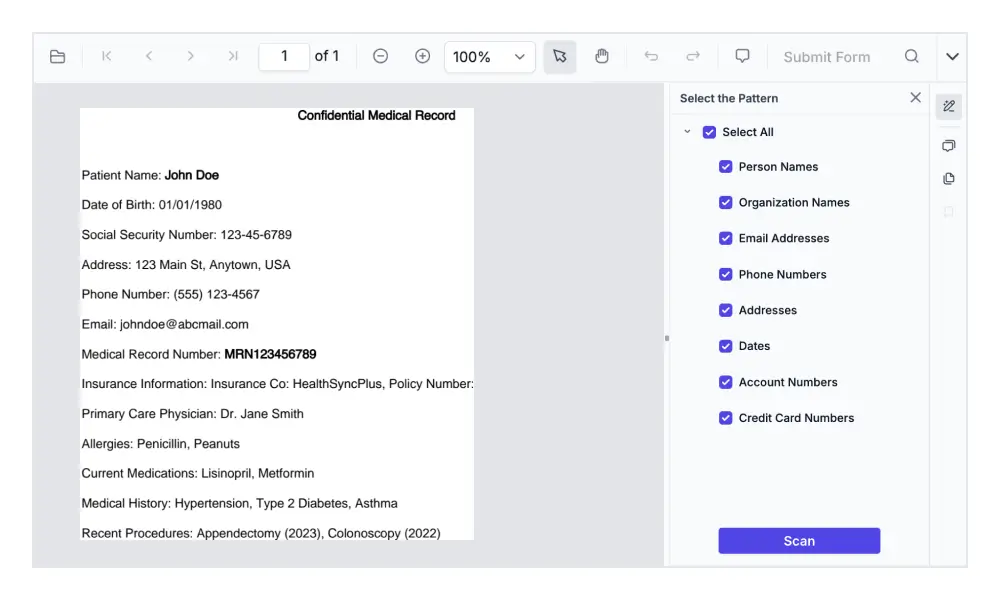Click Submit Form in the toolbar

click(826, 57)
